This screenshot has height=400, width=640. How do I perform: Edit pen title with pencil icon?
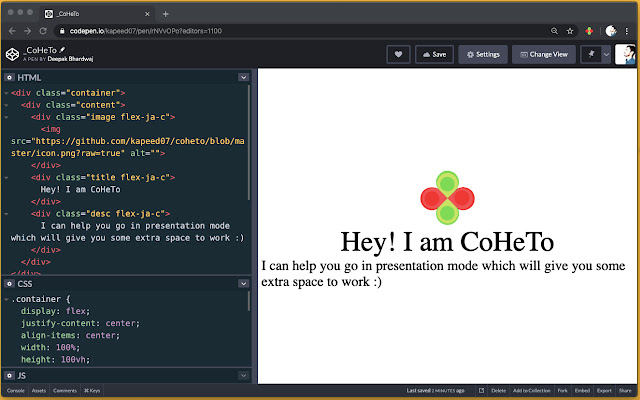62,48
